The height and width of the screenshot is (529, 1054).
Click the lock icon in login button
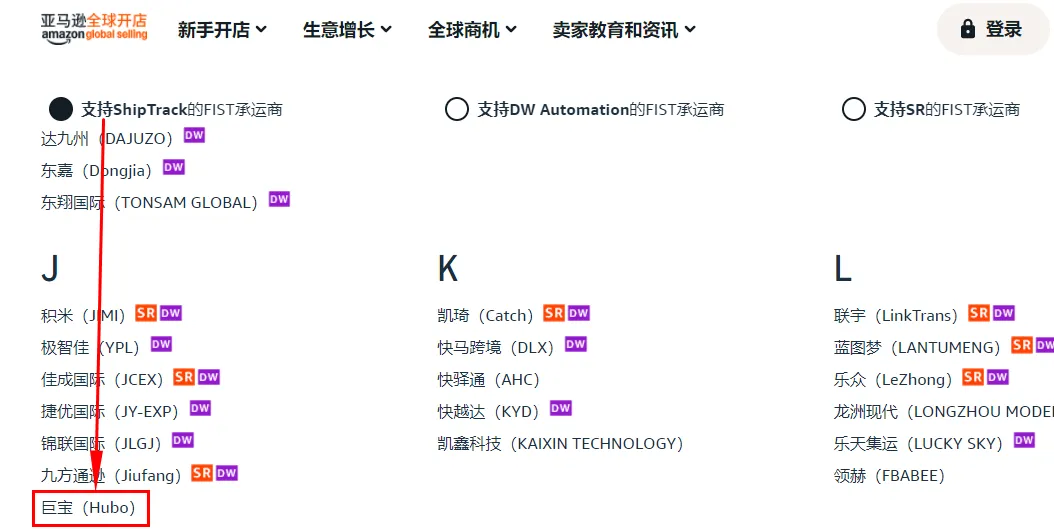pyautogui.click(x=967, y=29)
